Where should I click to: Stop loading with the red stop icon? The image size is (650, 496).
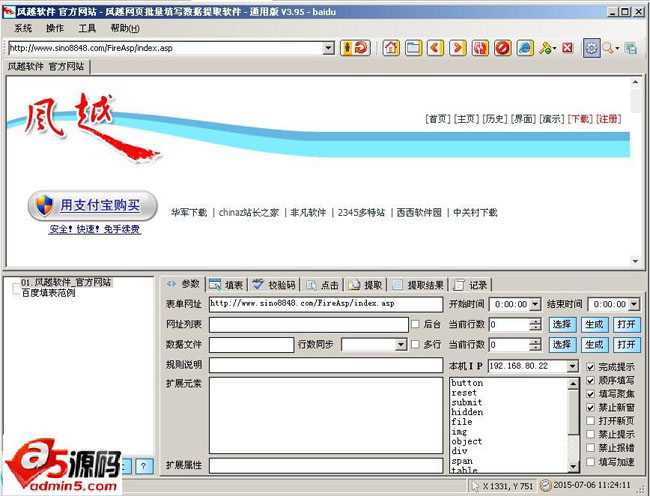pos(502,48)
